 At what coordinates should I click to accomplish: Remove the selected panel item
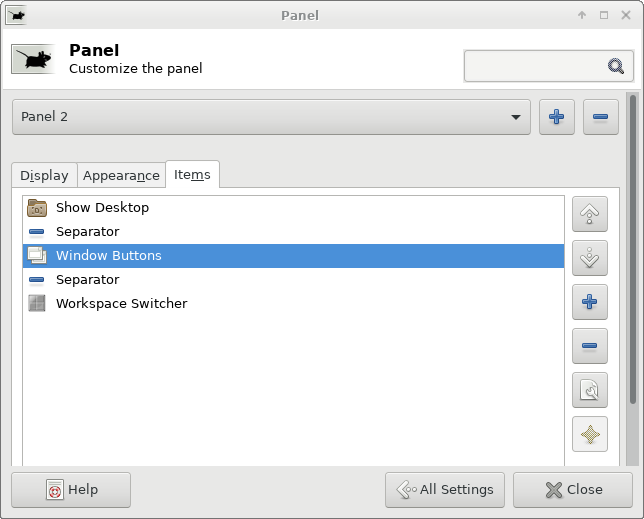pos(589,346)
